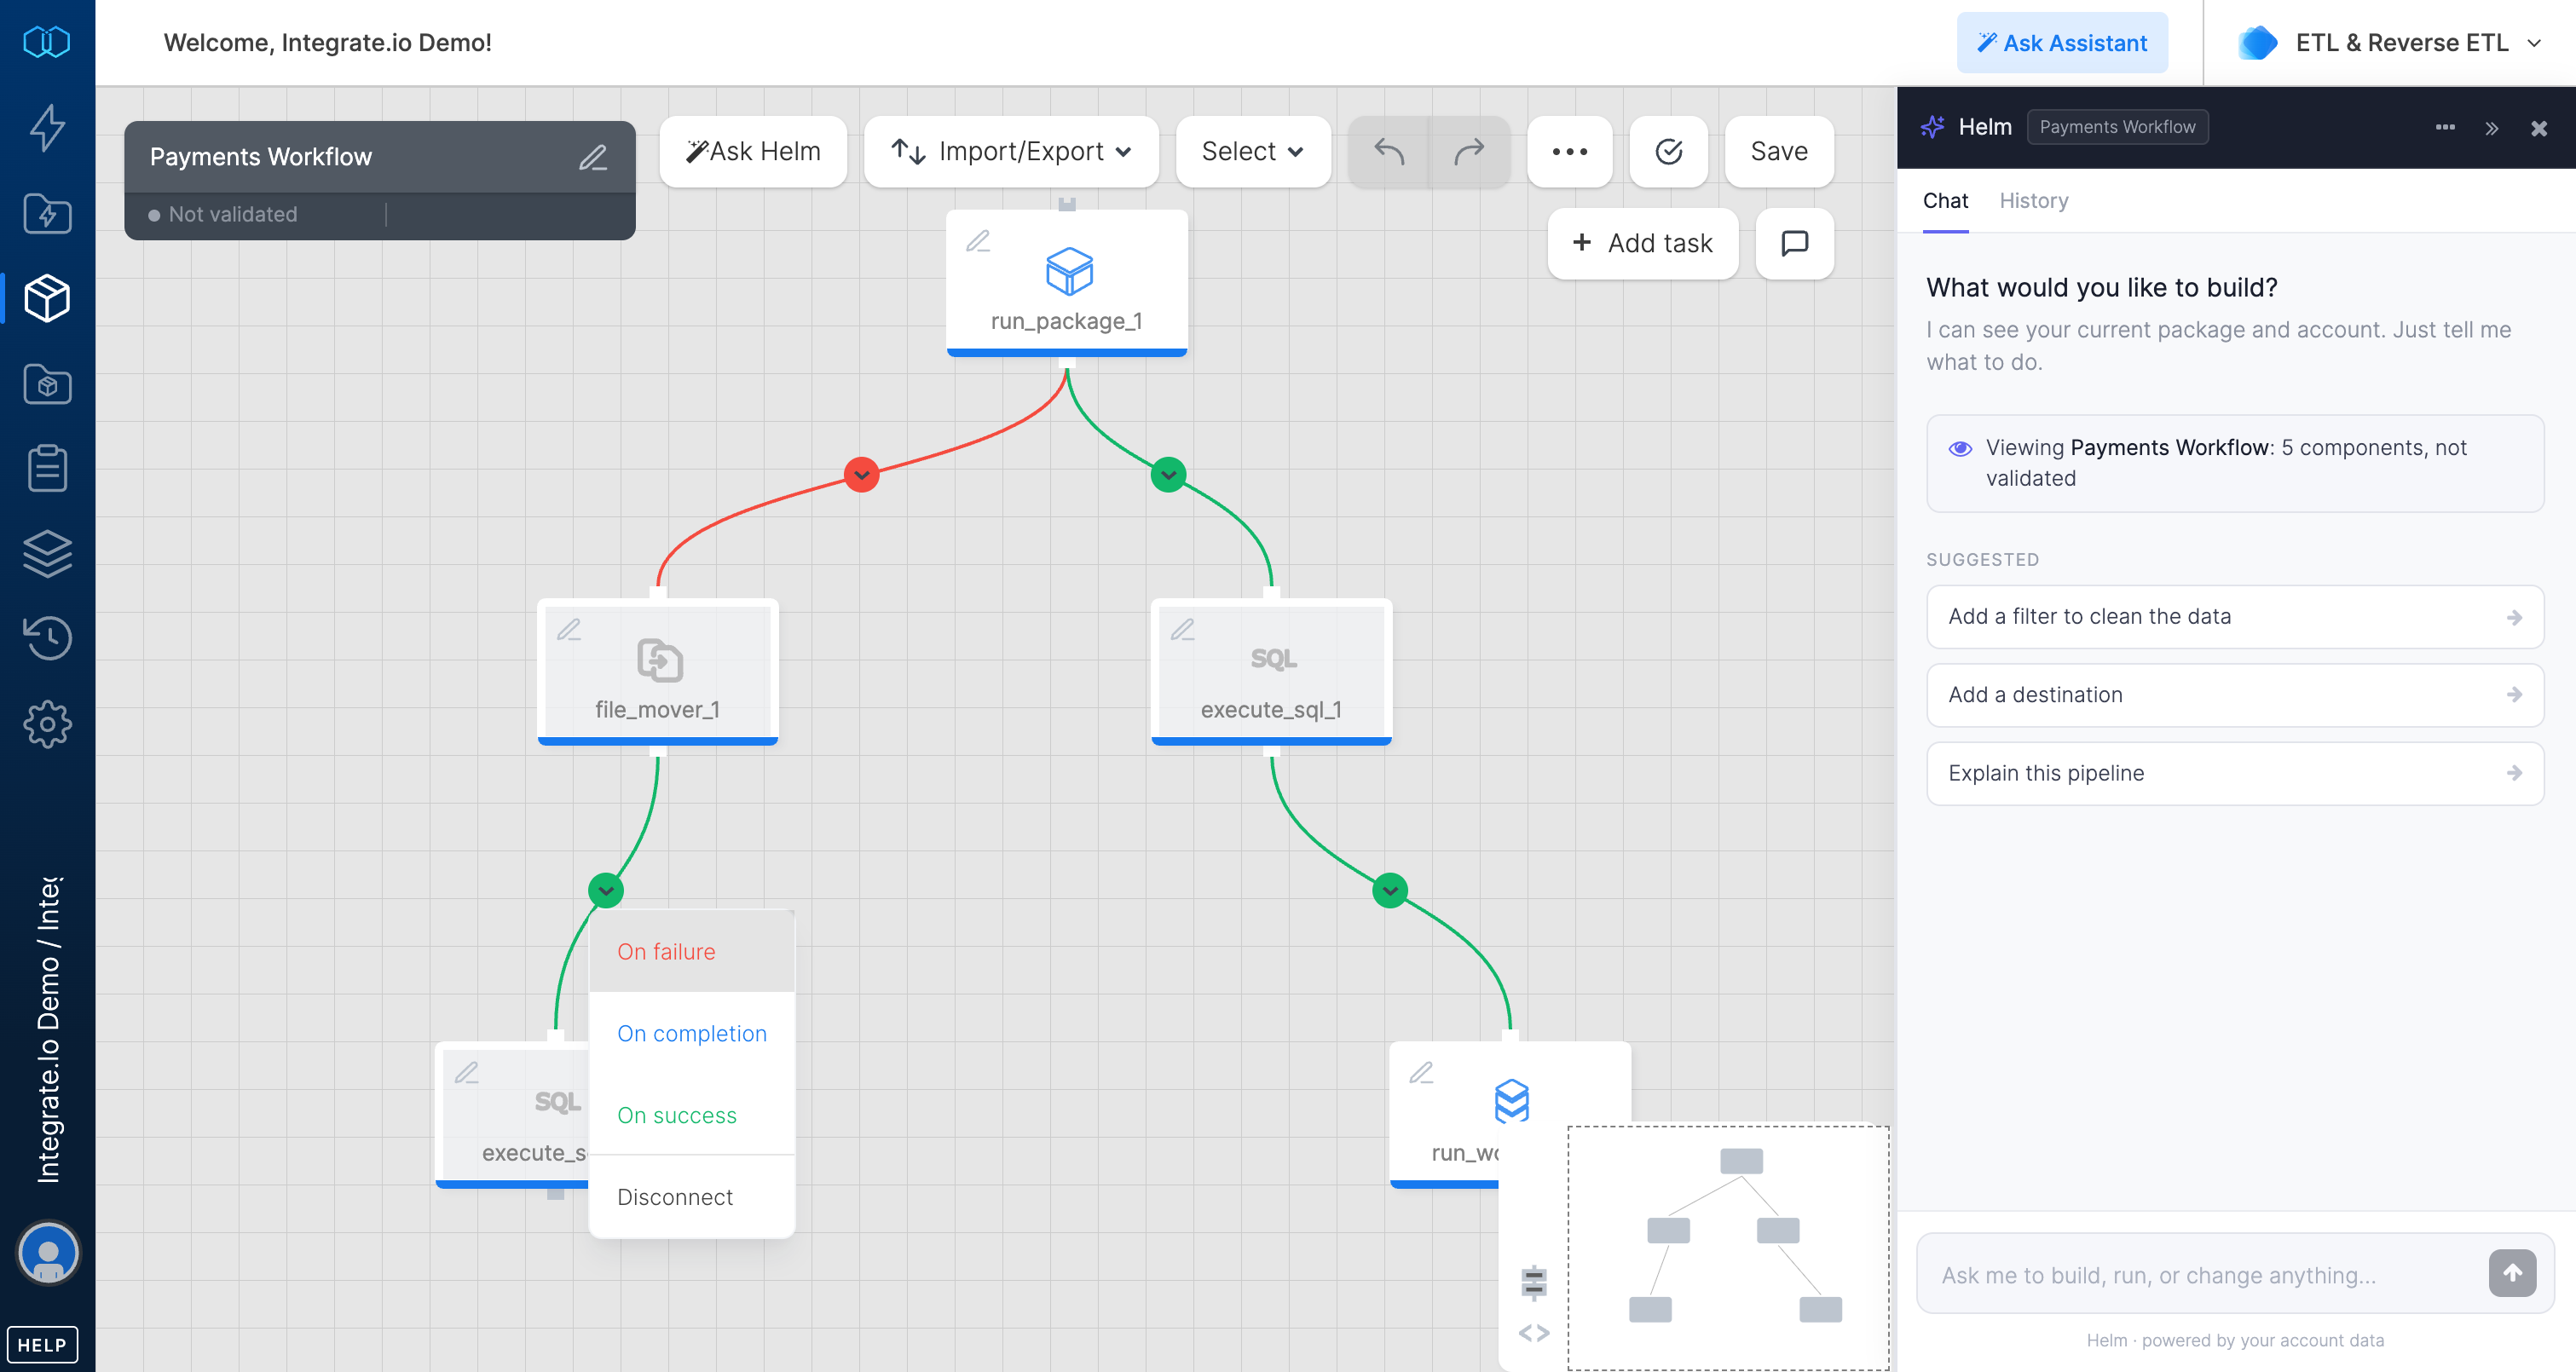Click the file_mover_1 copy icon
The width and height of the screenshot is (2576, 1372).
(x=660, y=660)
